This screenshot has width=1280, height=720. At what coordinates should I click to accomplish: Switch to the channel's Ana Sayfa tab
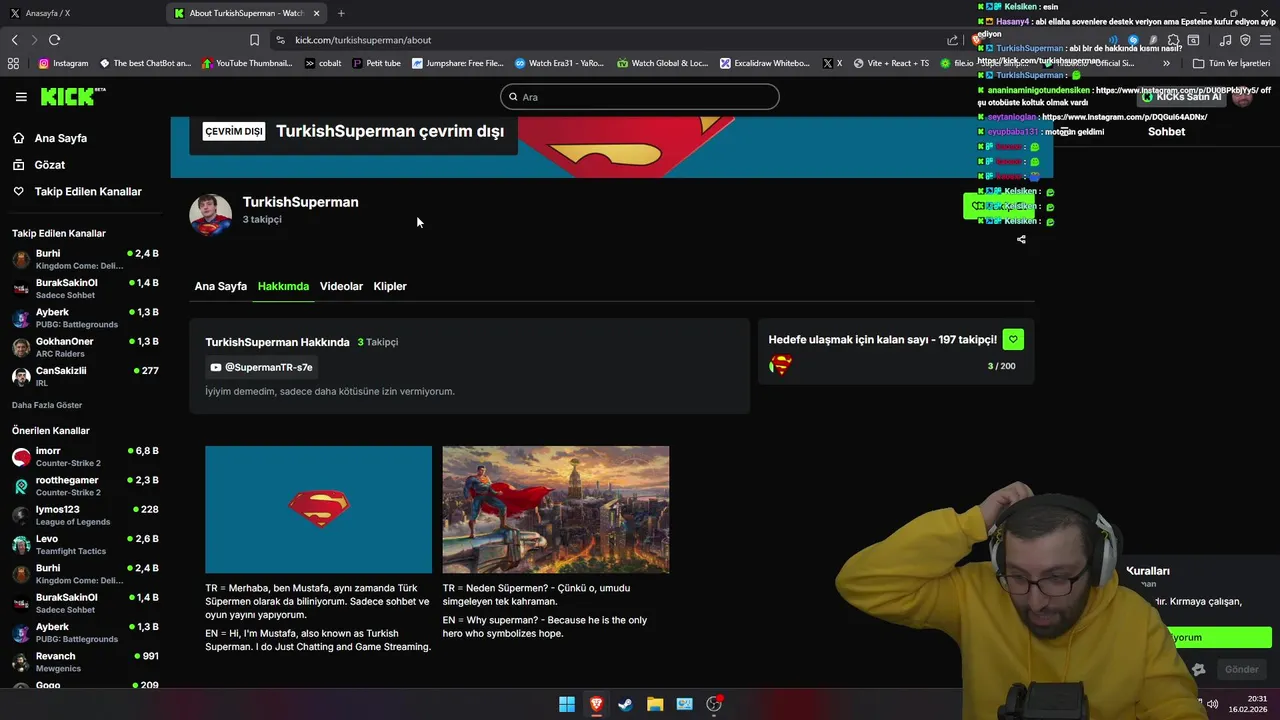click(220, 286)
